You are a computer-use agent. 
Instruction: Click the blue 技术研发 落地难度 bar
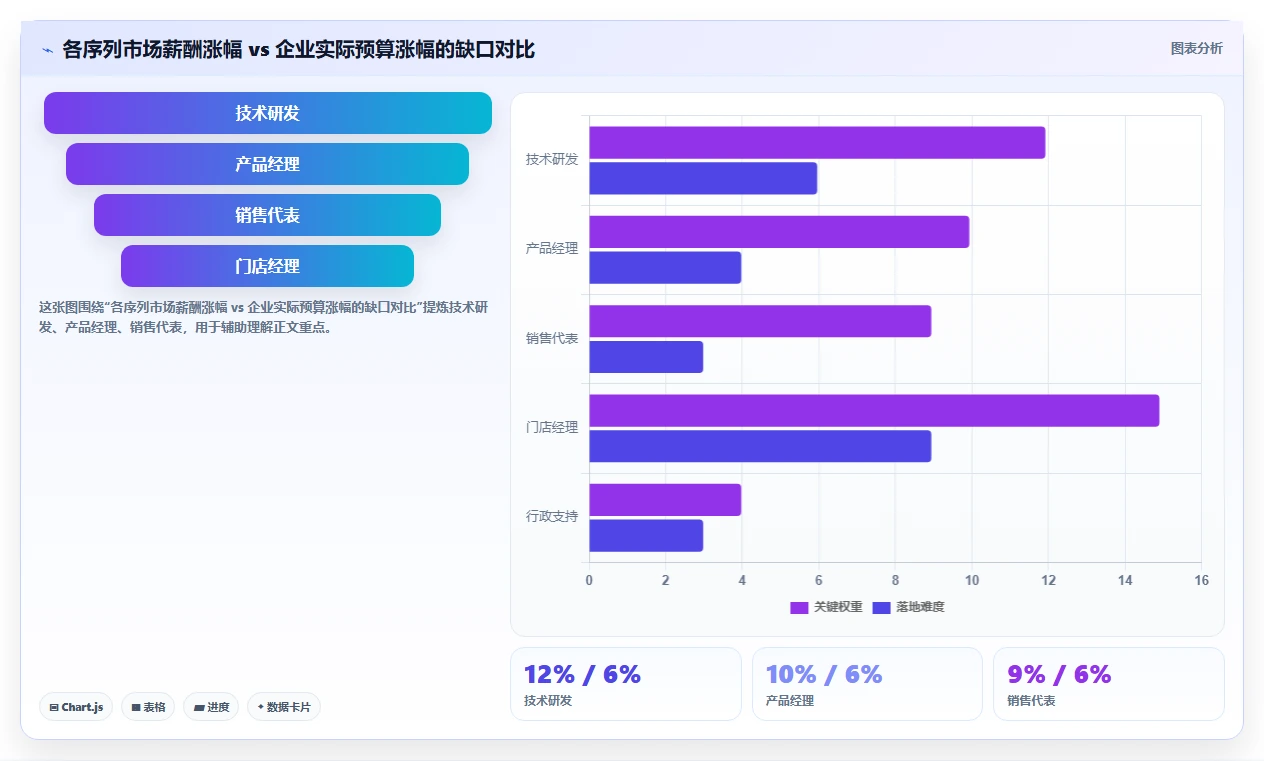coord(703,178)
